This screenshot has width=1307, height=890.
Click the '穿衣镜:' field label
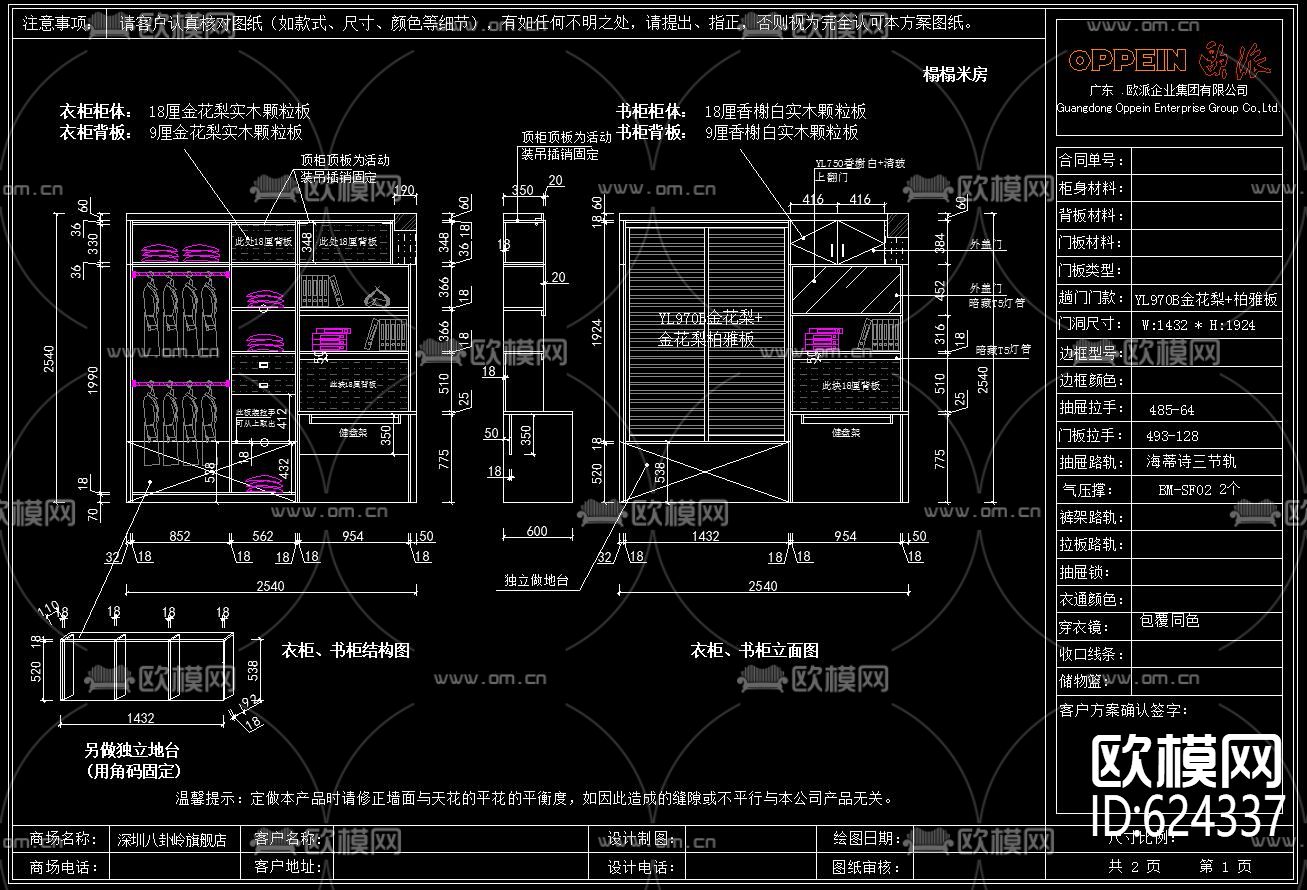pyautogui.click(x=1084, y=628)
